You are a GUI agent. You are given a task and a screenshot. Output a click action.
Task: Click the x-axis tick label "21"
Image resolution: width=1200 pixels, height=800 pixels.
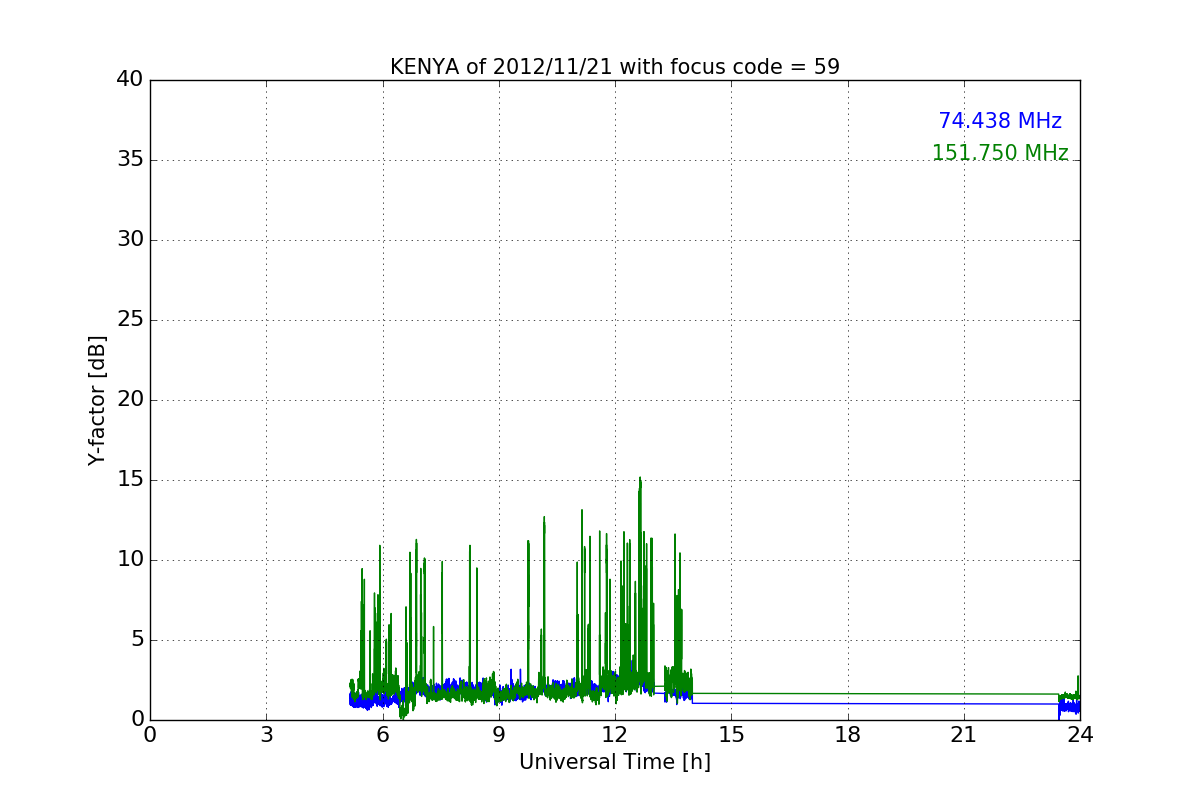click(964, 735)
